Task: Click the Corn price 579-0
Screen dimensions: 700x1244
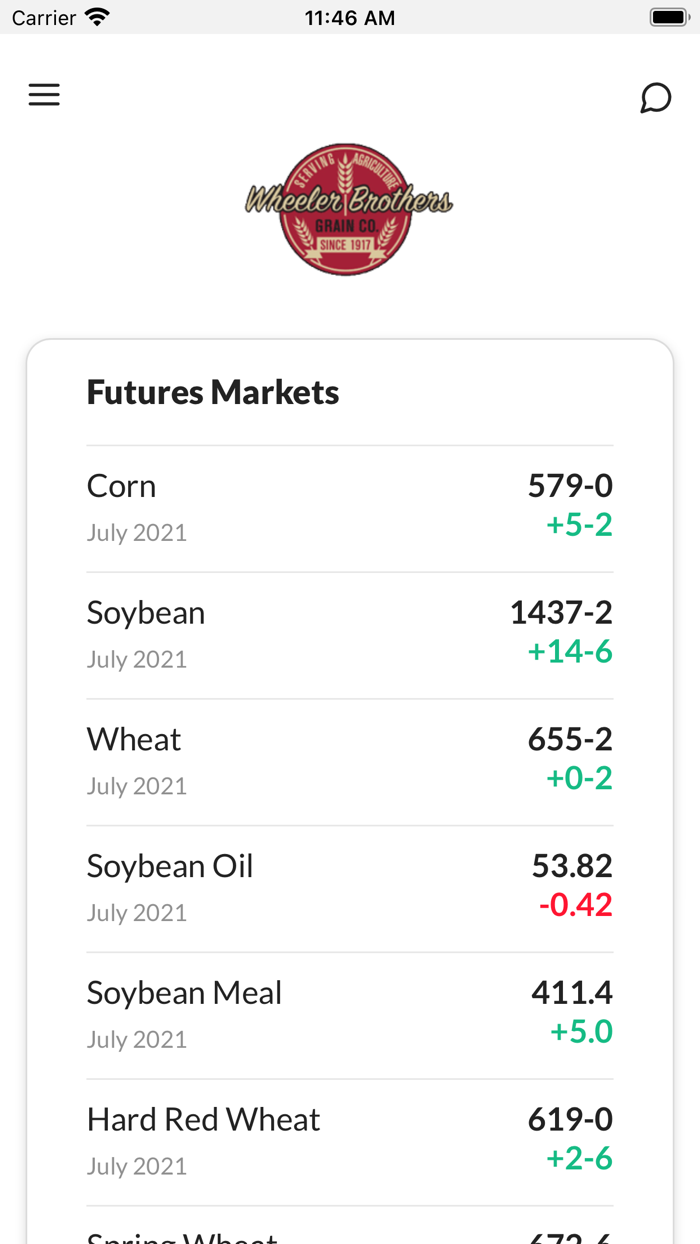Action: pyautogui.click(x=570, y=486)
